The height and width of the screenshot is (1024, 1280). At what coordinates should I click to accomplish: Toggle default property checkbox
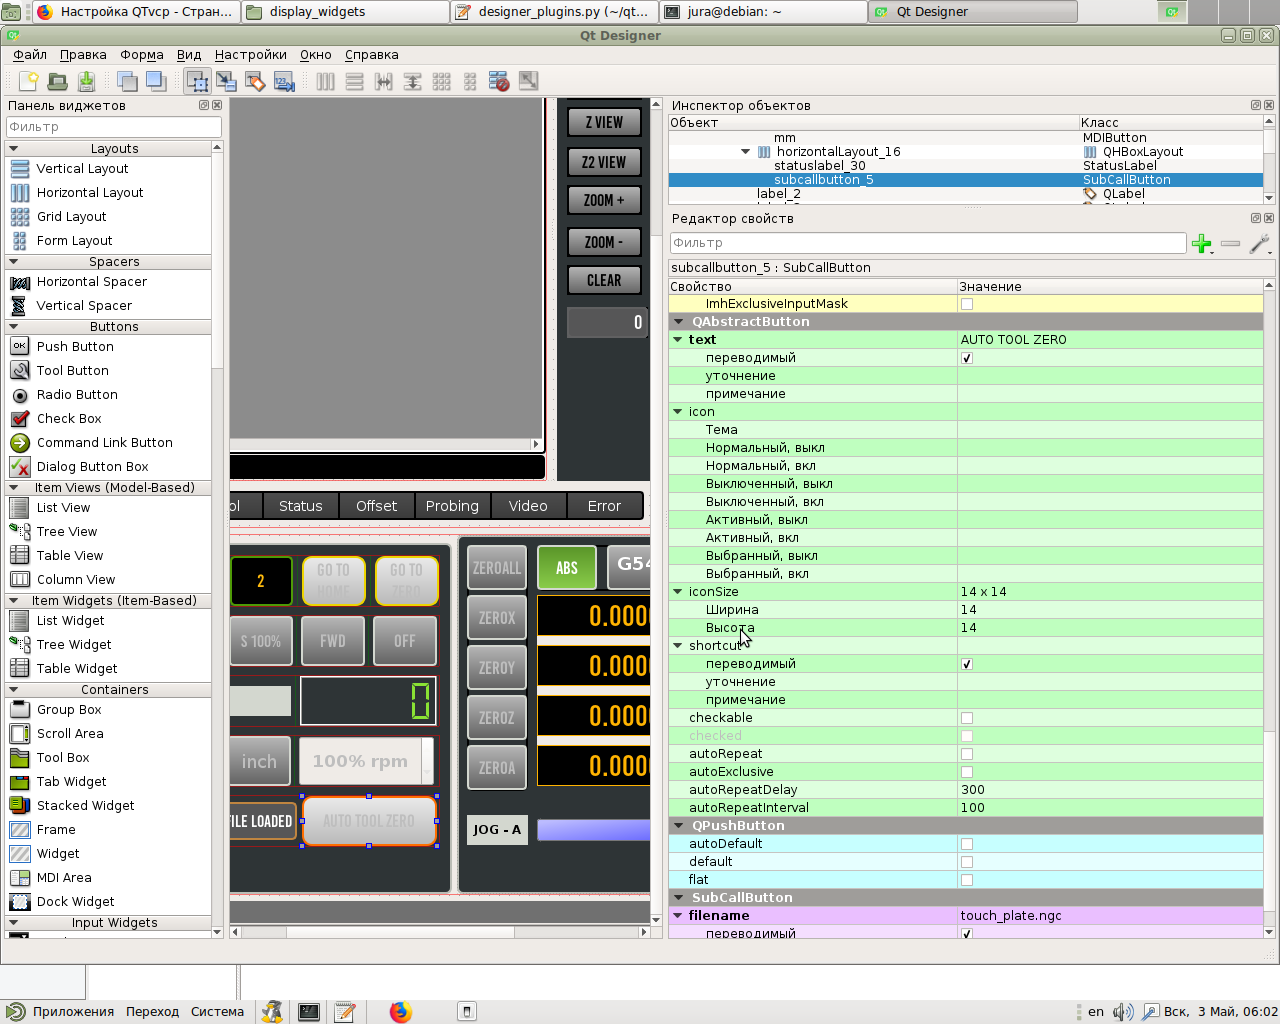tap(967, 862)
